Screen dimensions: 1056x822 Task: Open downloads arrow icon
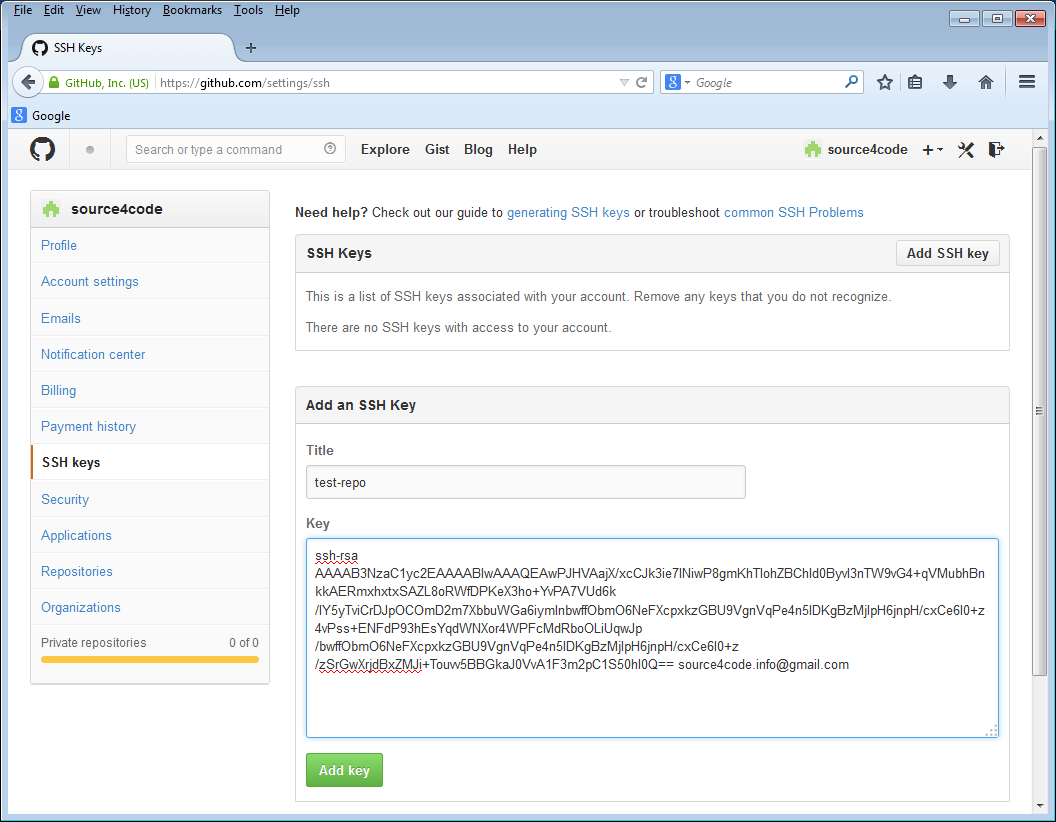click(x=950, y=82)
